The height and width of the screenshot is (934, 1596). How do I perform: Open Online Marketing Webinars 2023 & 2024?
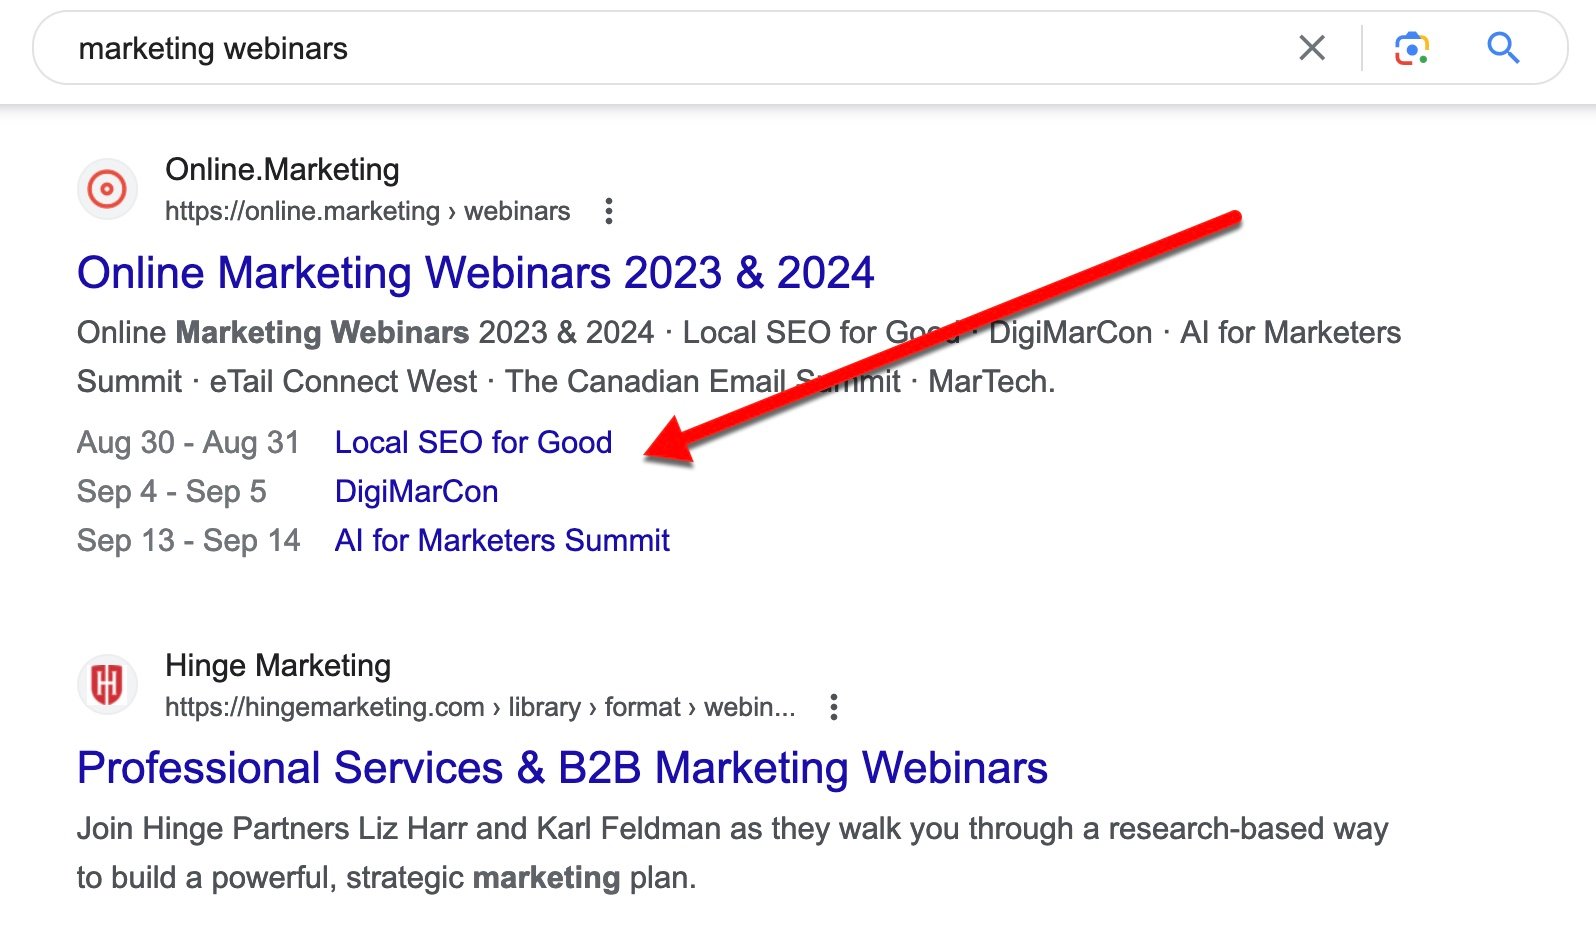tap(475, 273)
